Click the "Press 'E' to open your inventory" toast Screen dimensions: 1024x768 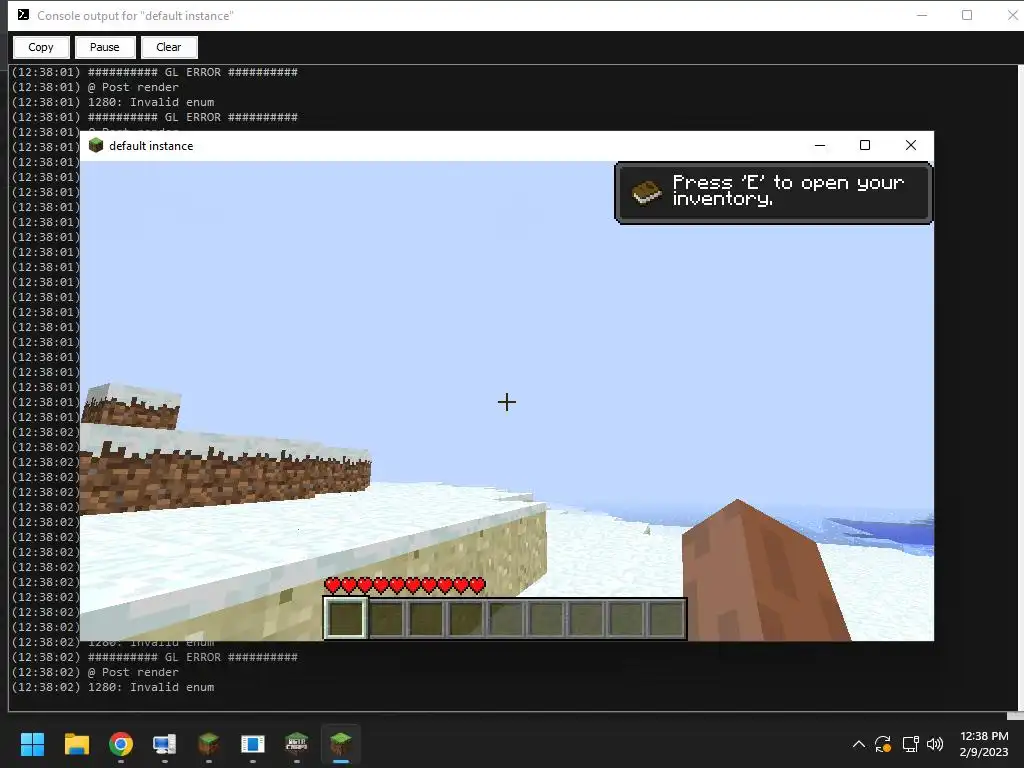(x=773, y=193)
